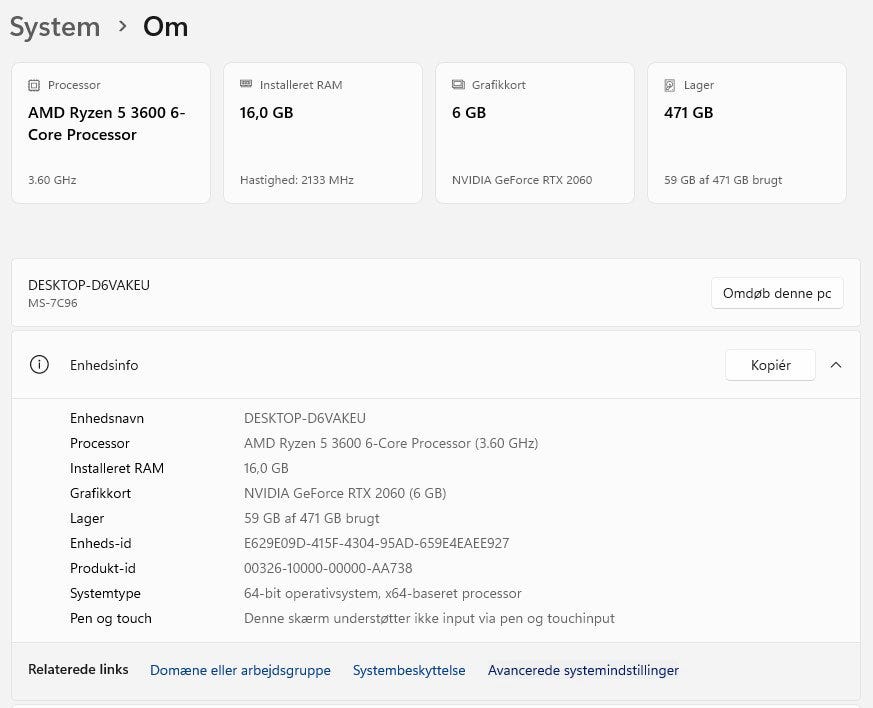Click the breadcrumb chevron separator
The height and width of the screenshot is (708, 873).
pos(122,26)
